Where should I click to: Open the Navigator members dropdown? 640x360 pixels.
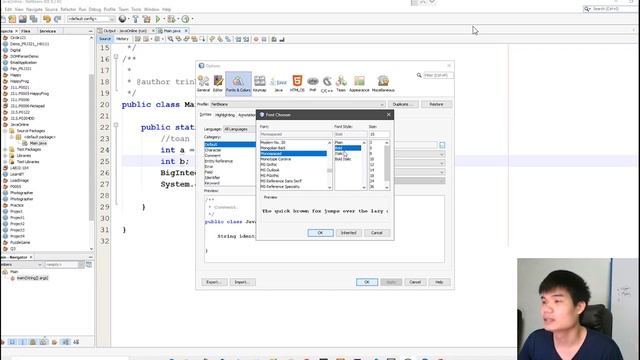point(21,264)
